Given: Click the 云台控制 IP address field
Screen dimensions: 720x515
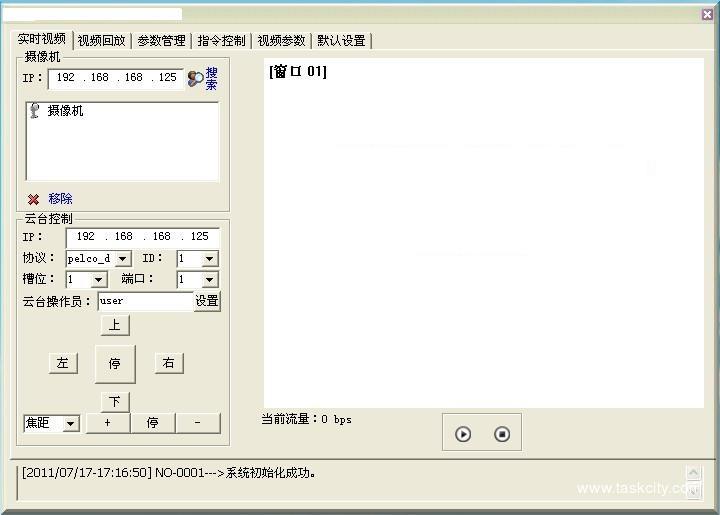Looking at the screenshot, I should point(143,237).
